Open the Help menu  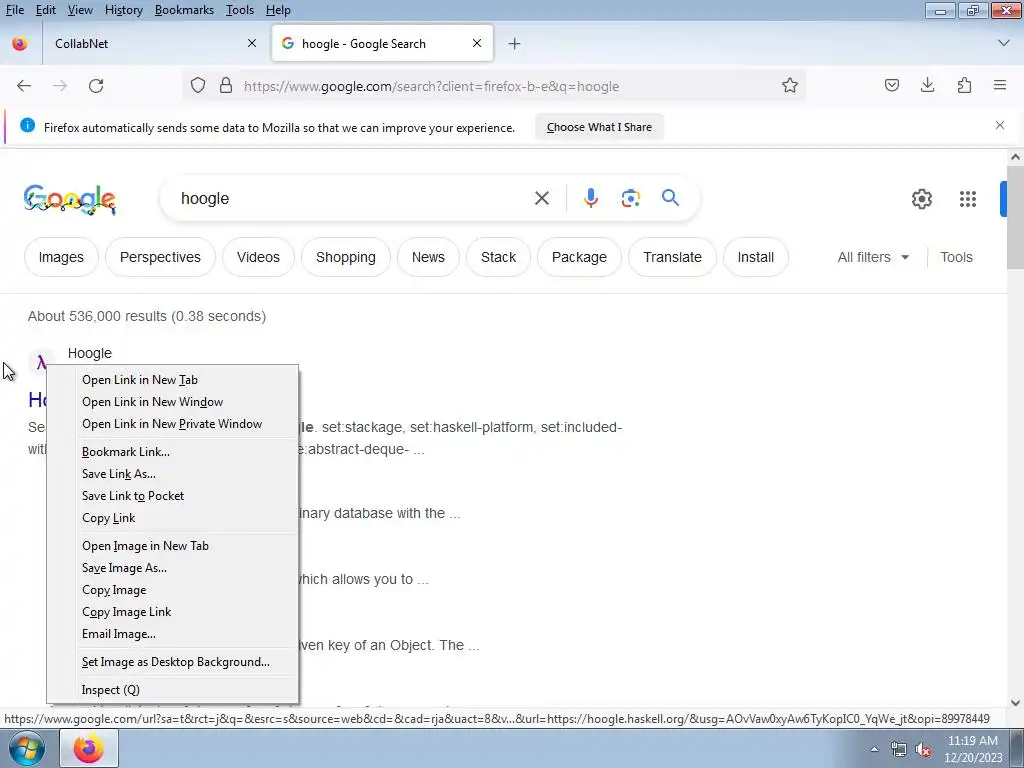(x=278, y=10)
